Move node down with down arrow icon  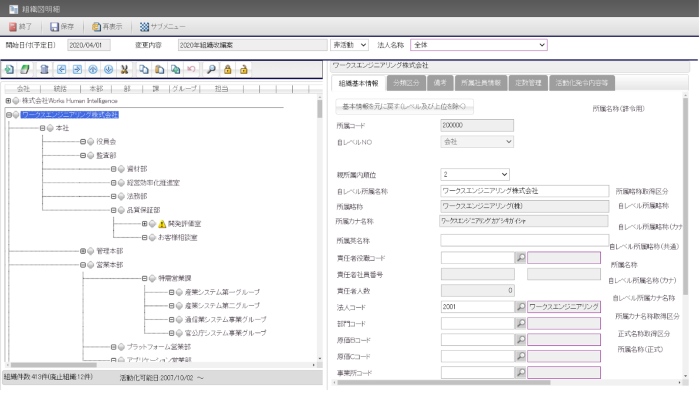[x=108, y=70]
